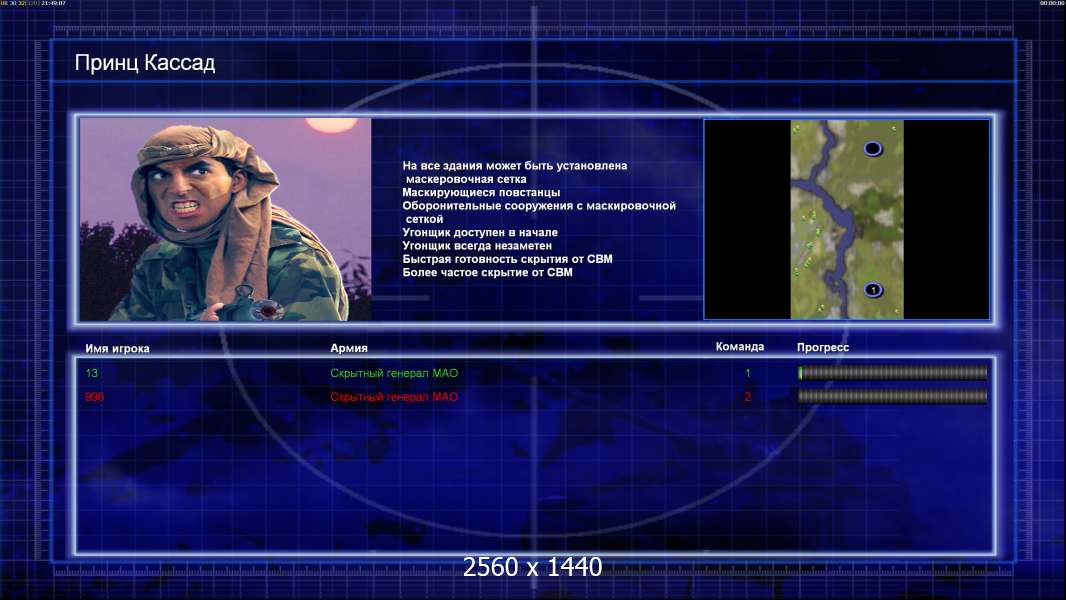
Task: Click team number 1 for player 13
Action: [x=747, y=373]
